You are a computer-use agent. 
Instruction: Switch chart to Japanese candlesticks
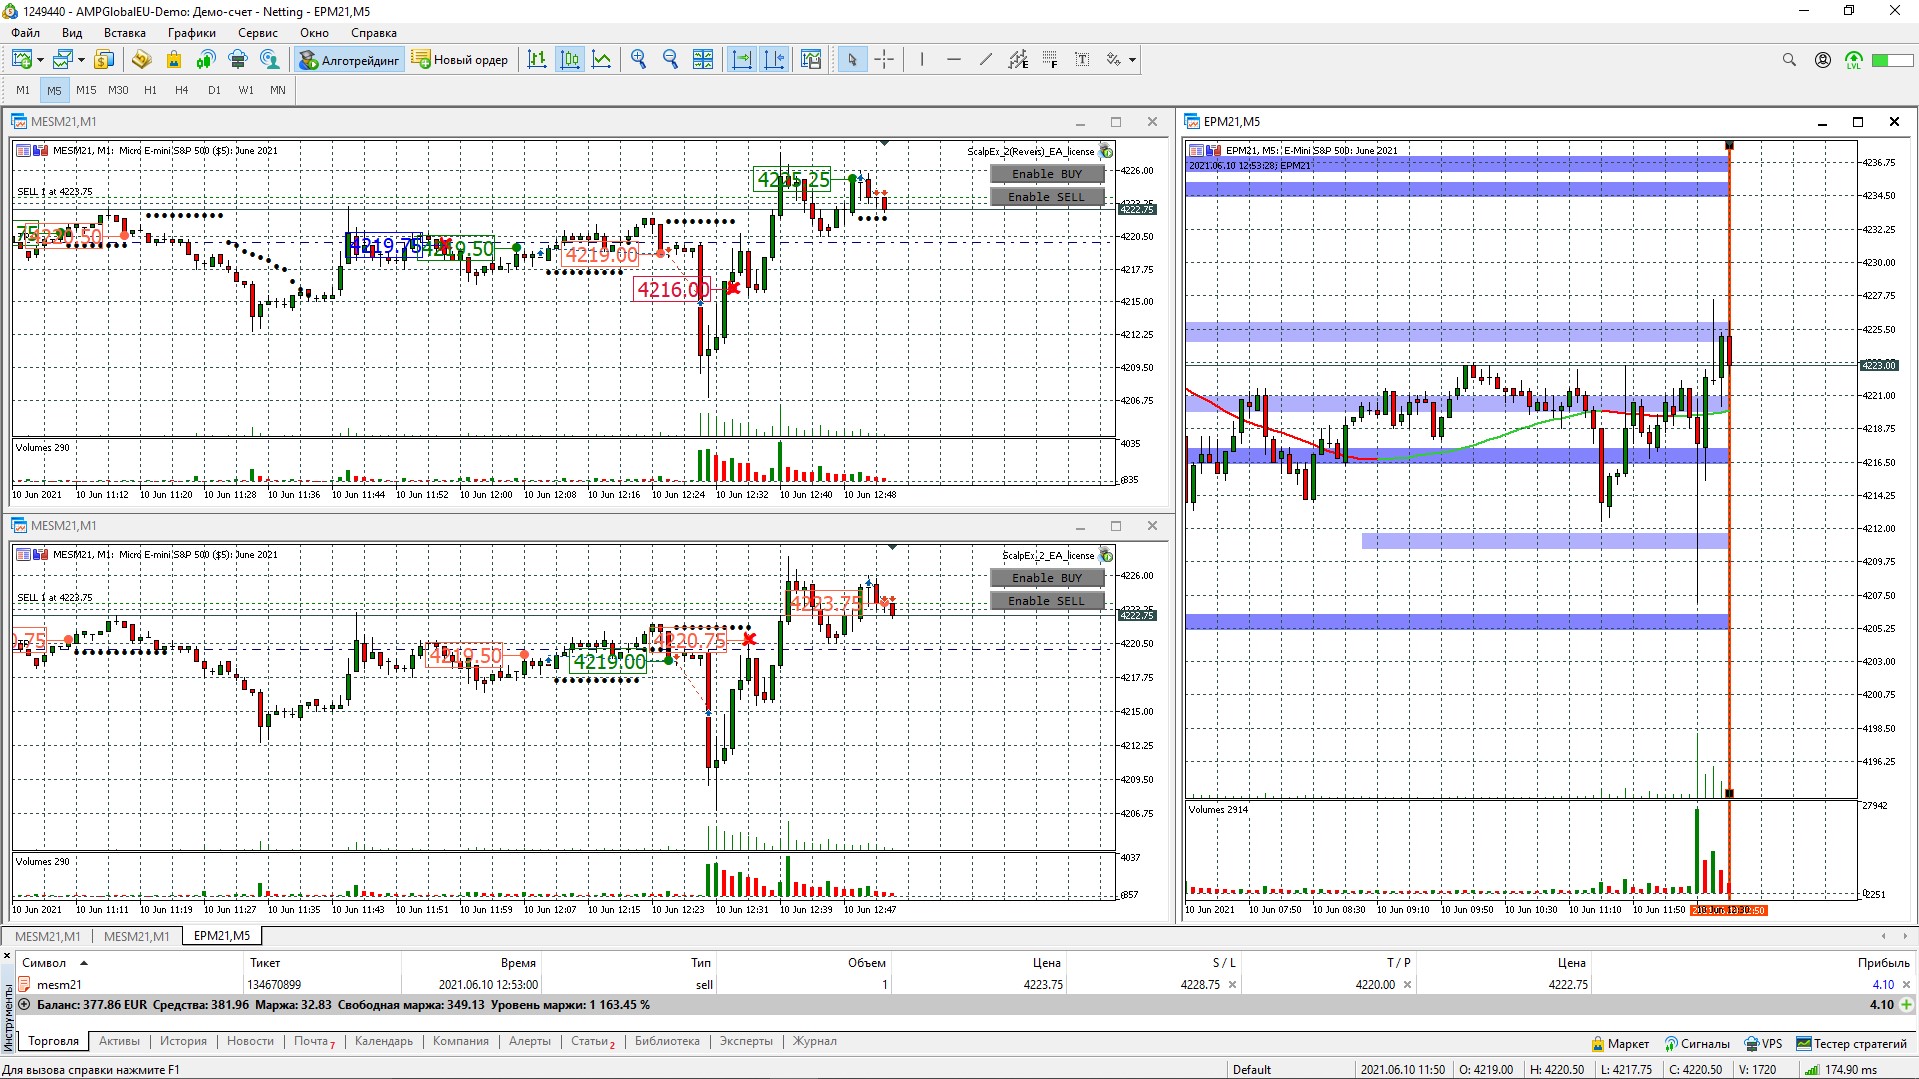click(570, 60)
